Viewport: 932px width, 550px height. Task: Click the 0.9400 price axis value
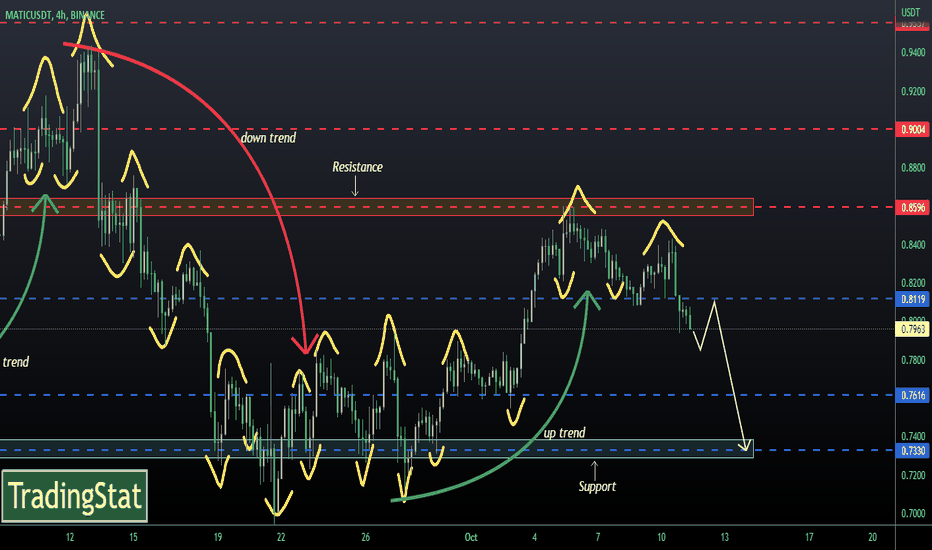[913, 52]
